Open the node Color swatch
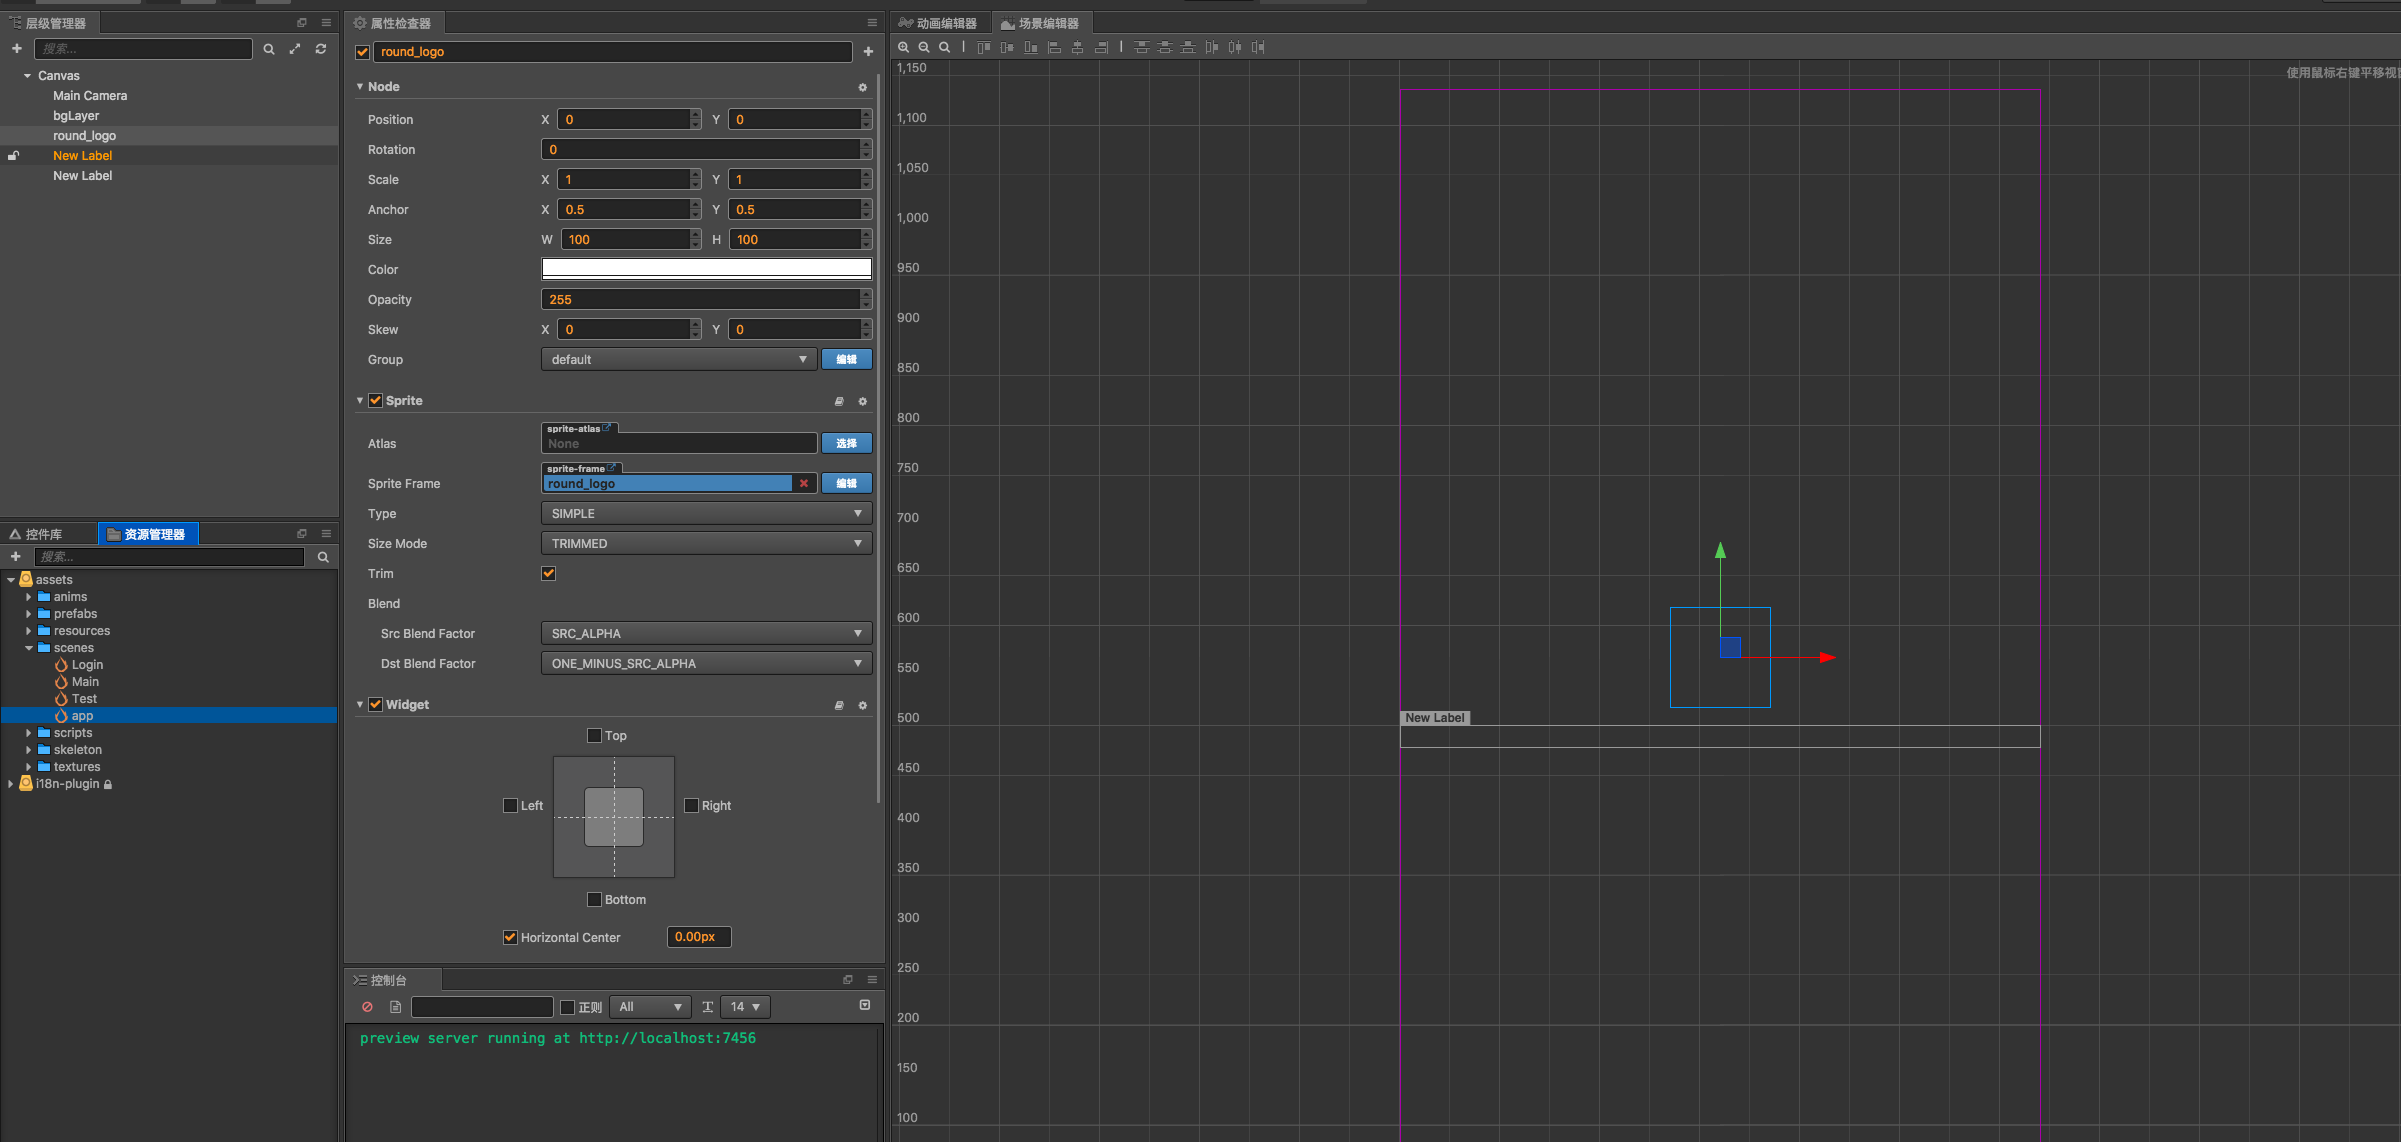The height and width of the screenshot is (1142, 2401). pos(706,269)
